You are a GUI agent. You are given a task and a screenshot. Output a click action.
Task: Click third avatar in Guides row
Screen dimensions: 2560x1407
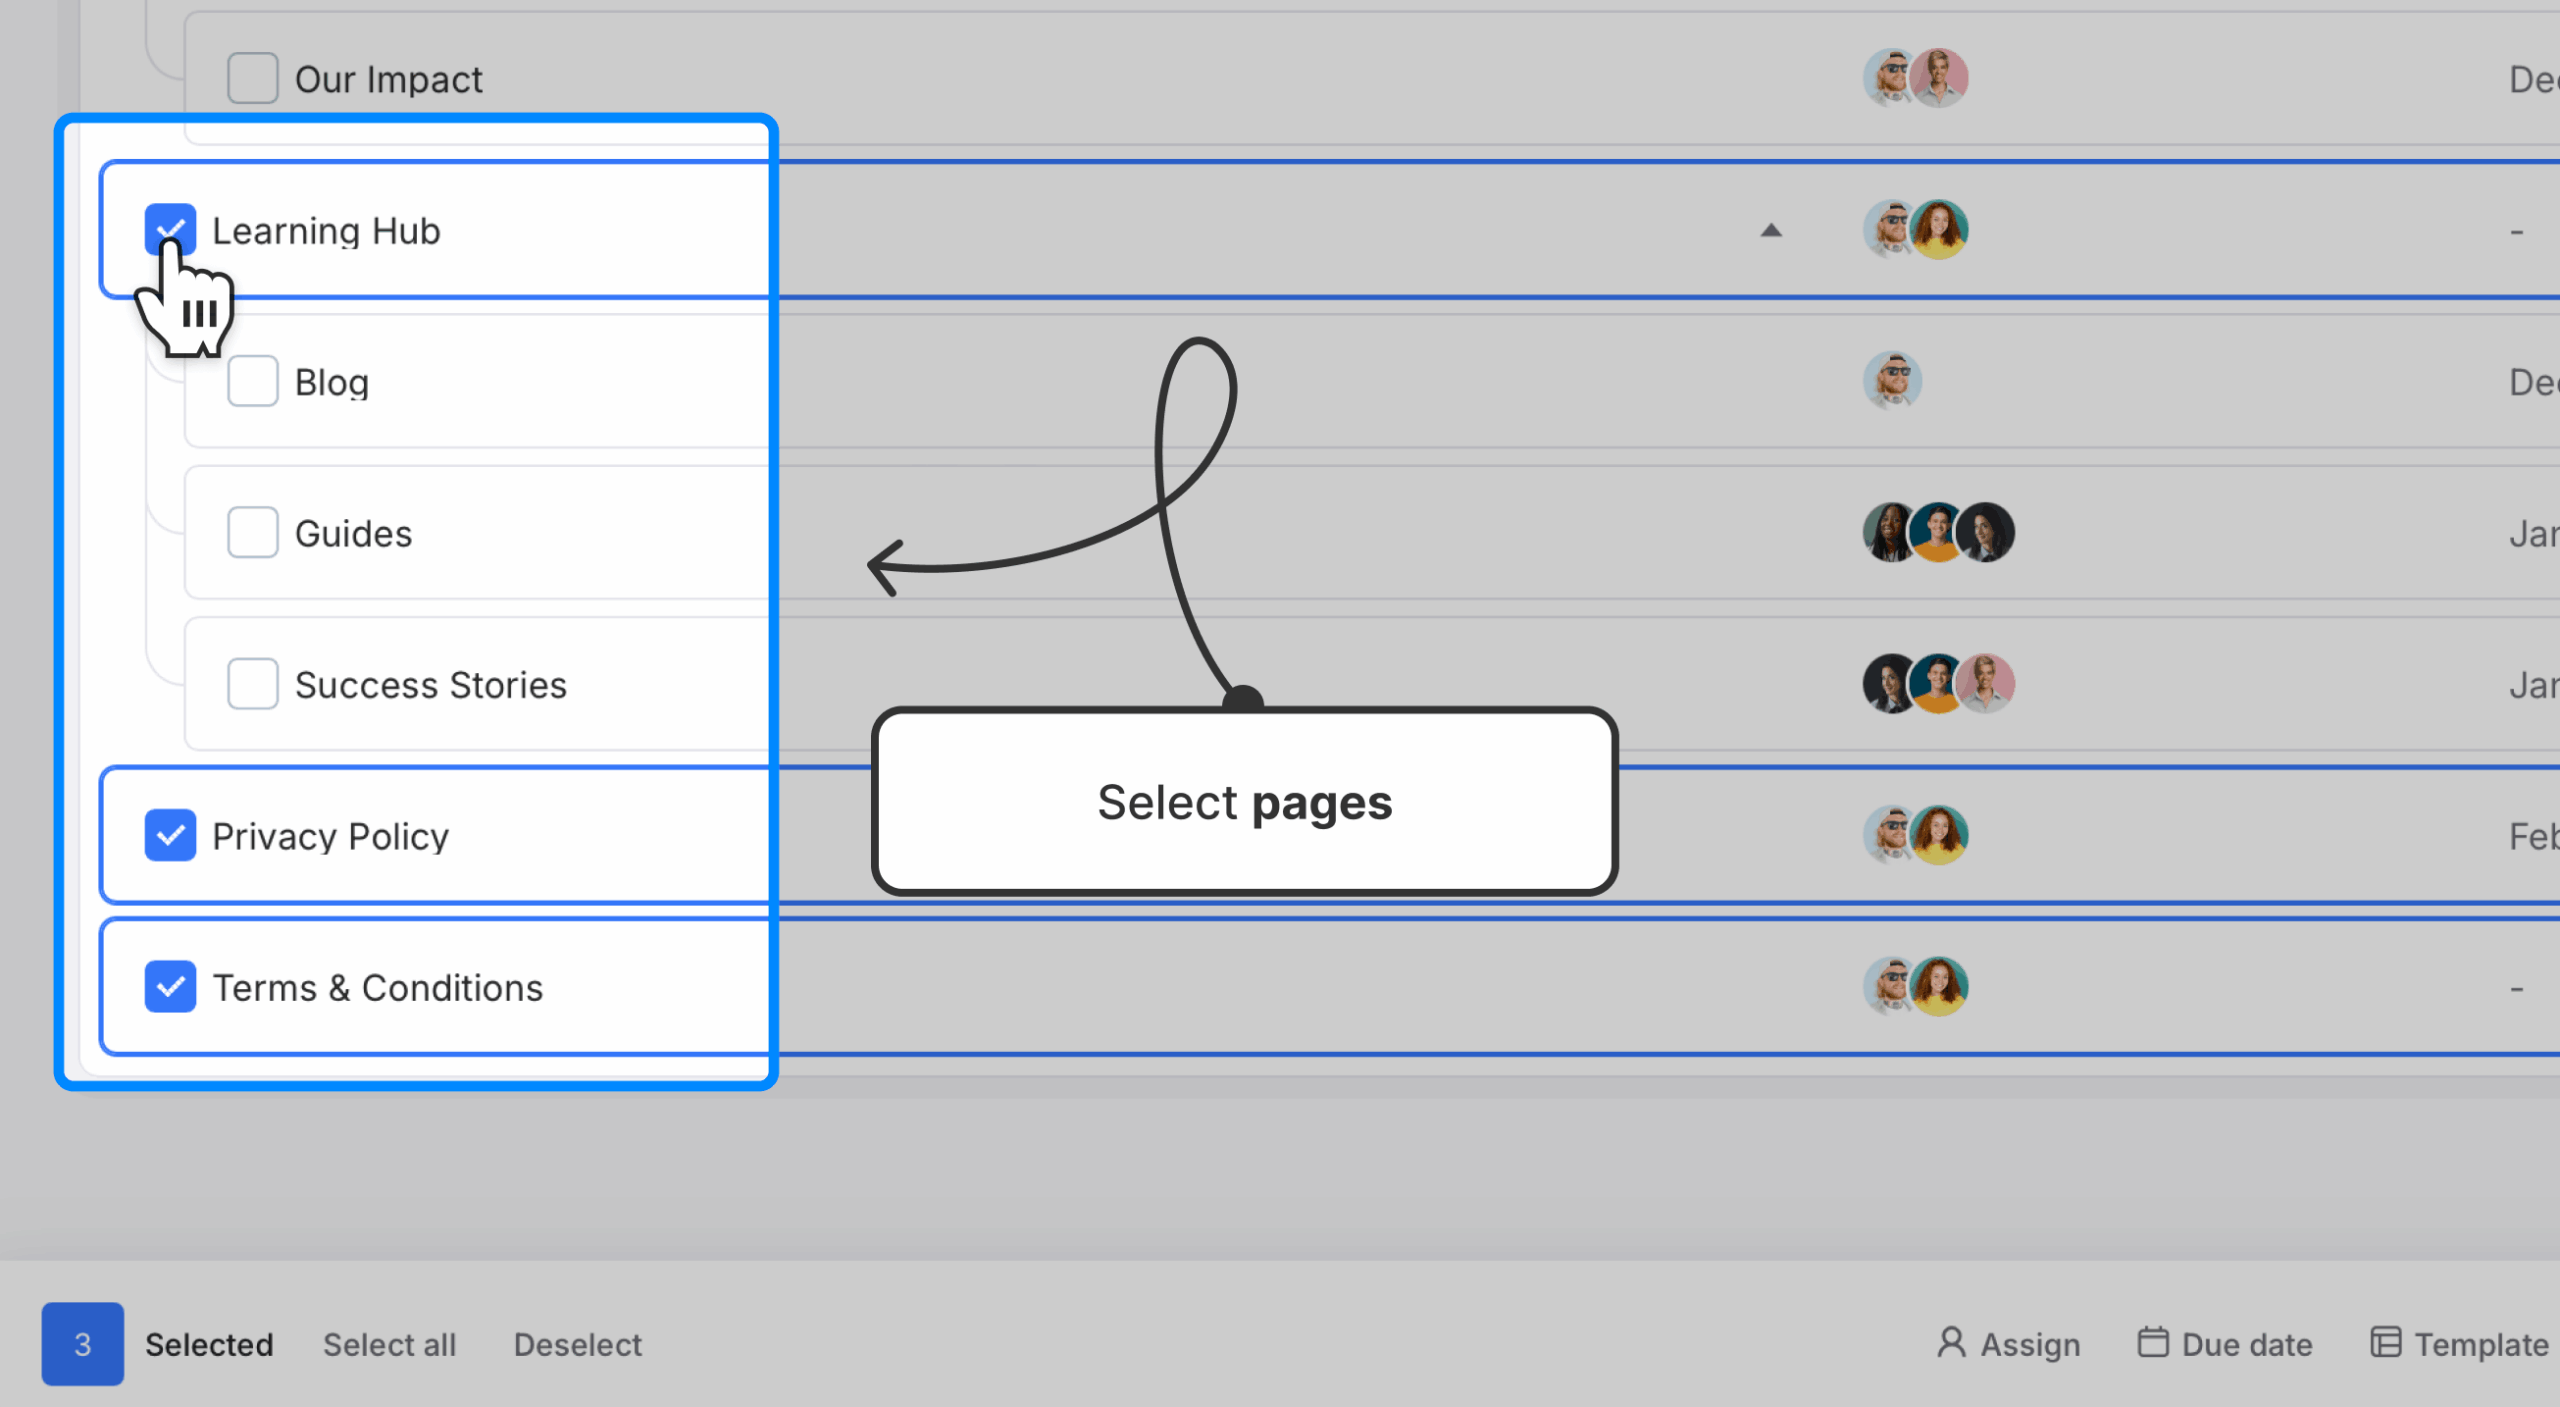click(x=1985, y=532)
